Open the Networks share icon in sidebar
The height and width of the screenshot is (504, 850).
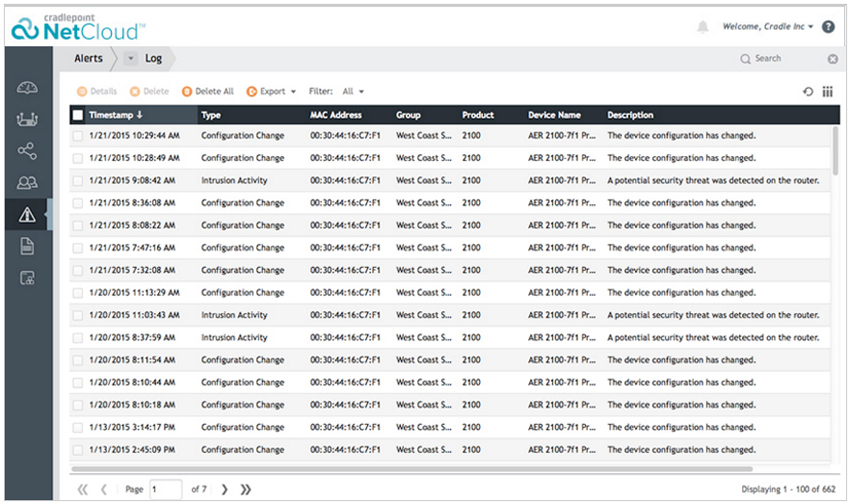click(27, 151)
